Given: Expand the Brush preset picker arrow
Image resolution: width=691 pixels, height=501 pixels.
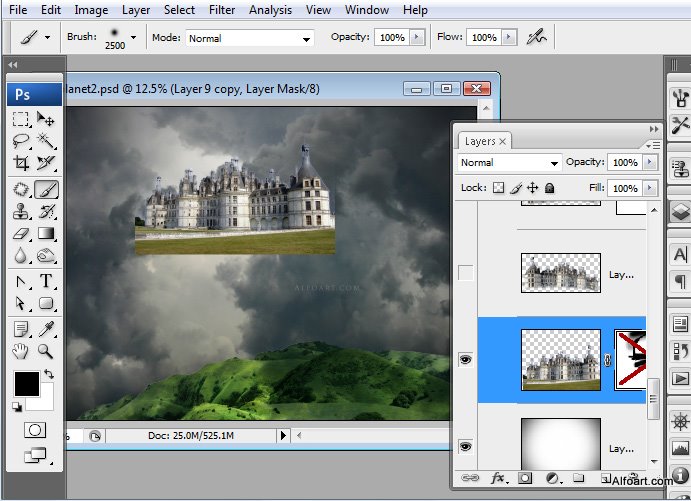Looking at the screenshot, I should pos(133,38).
